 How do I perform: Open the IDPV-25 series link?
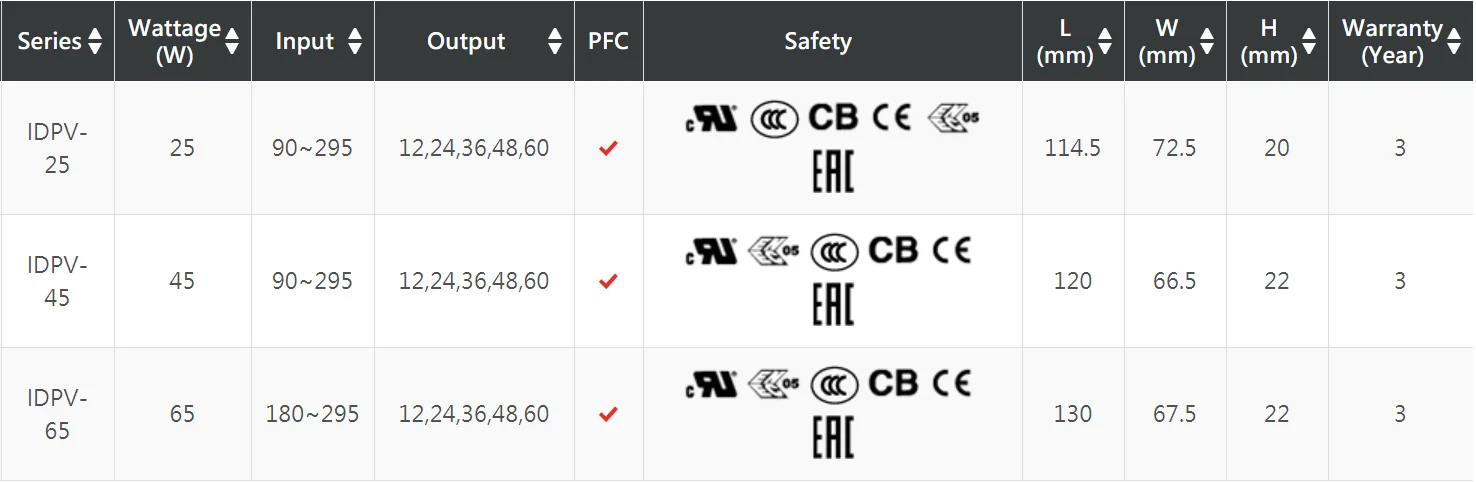pos(57,148)
